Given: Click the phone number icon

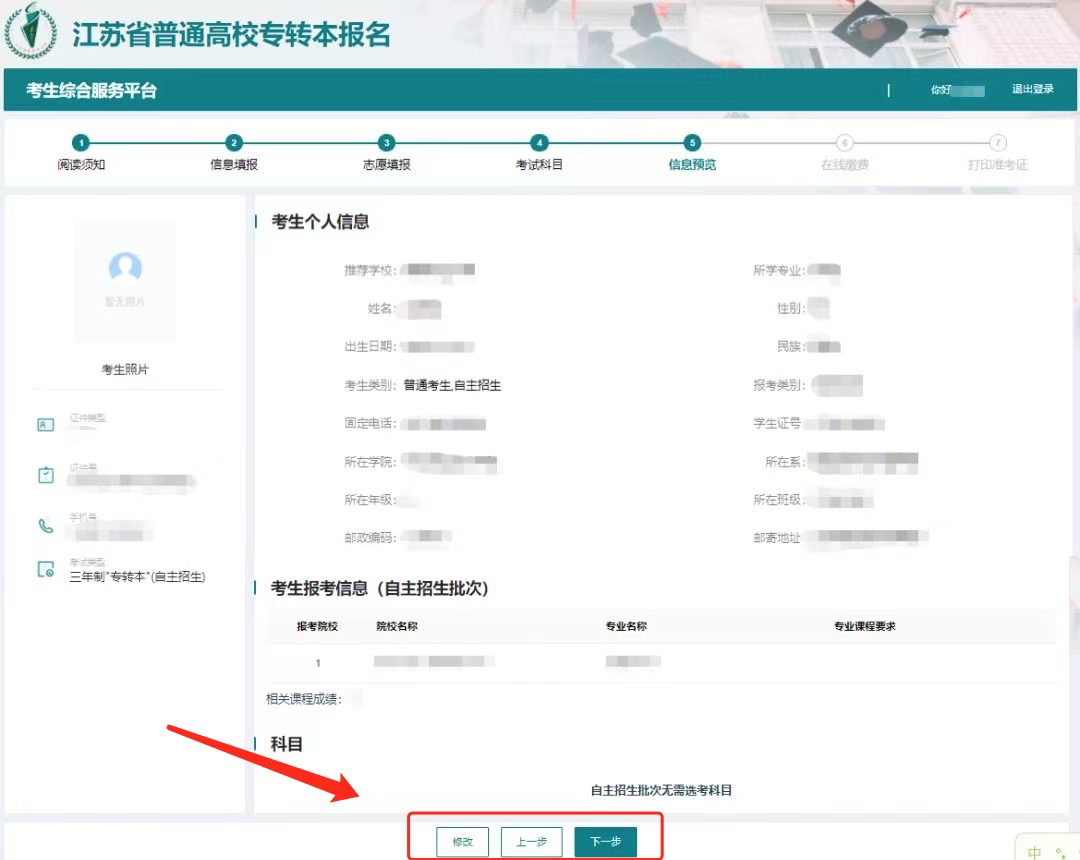Looking at the screenshot, I should [45, 526].
